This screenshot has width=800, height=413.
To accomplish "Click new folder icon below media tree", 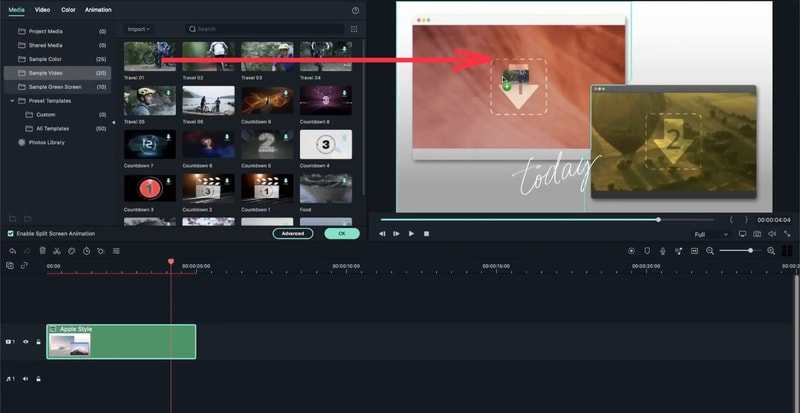I will coord(13,219).
